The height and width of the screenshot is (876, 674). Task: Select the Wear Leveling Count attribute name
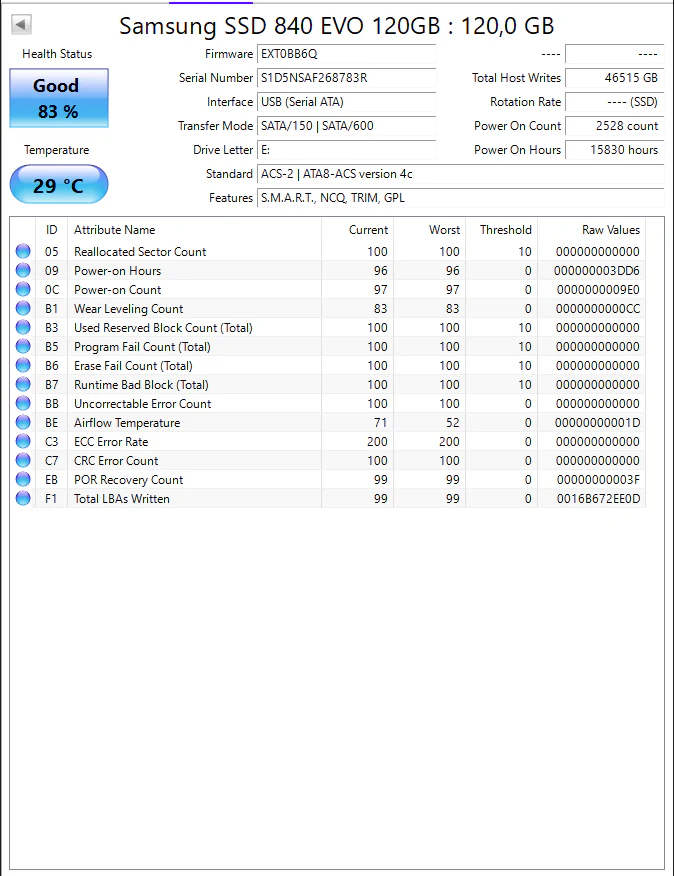pos(129,309)
